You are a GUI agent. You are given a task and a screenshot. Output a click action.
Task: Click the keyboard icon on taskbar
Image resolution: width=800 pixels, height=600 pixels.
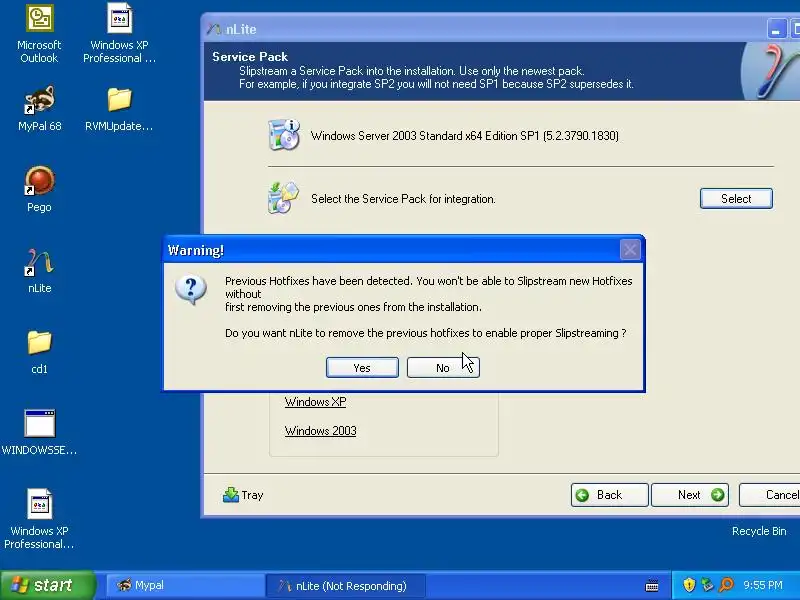point(652,586)
